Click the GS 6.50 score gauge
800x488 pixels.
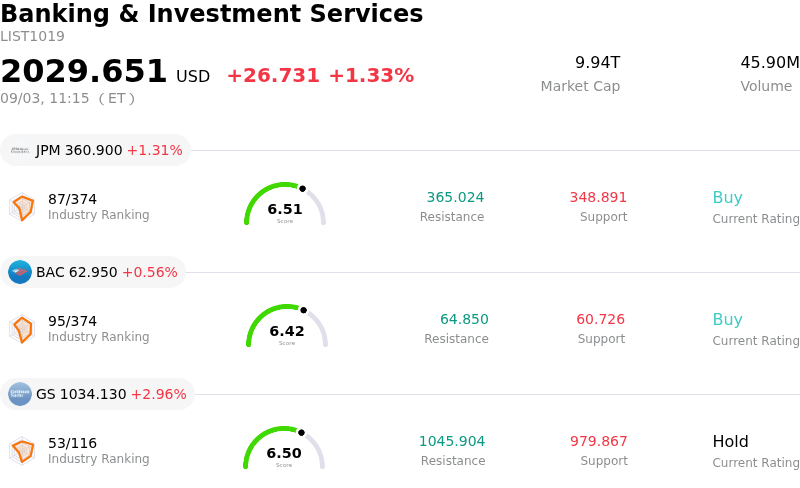tap(284, 448)
